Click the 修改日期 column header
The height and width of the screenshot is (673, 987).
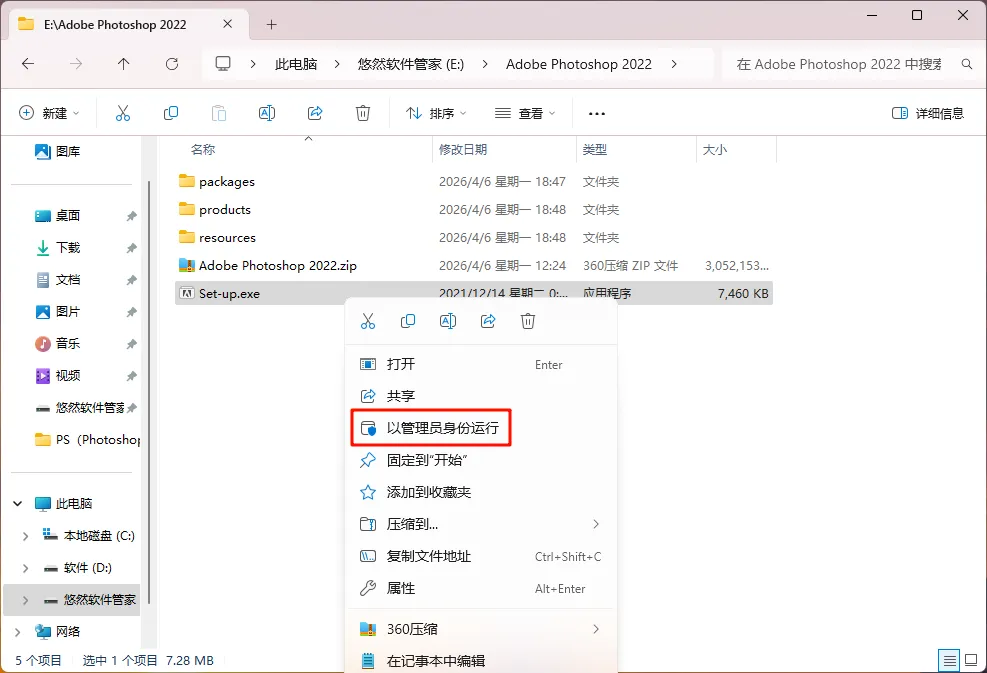pyautogui.click(x=463, y=150)
